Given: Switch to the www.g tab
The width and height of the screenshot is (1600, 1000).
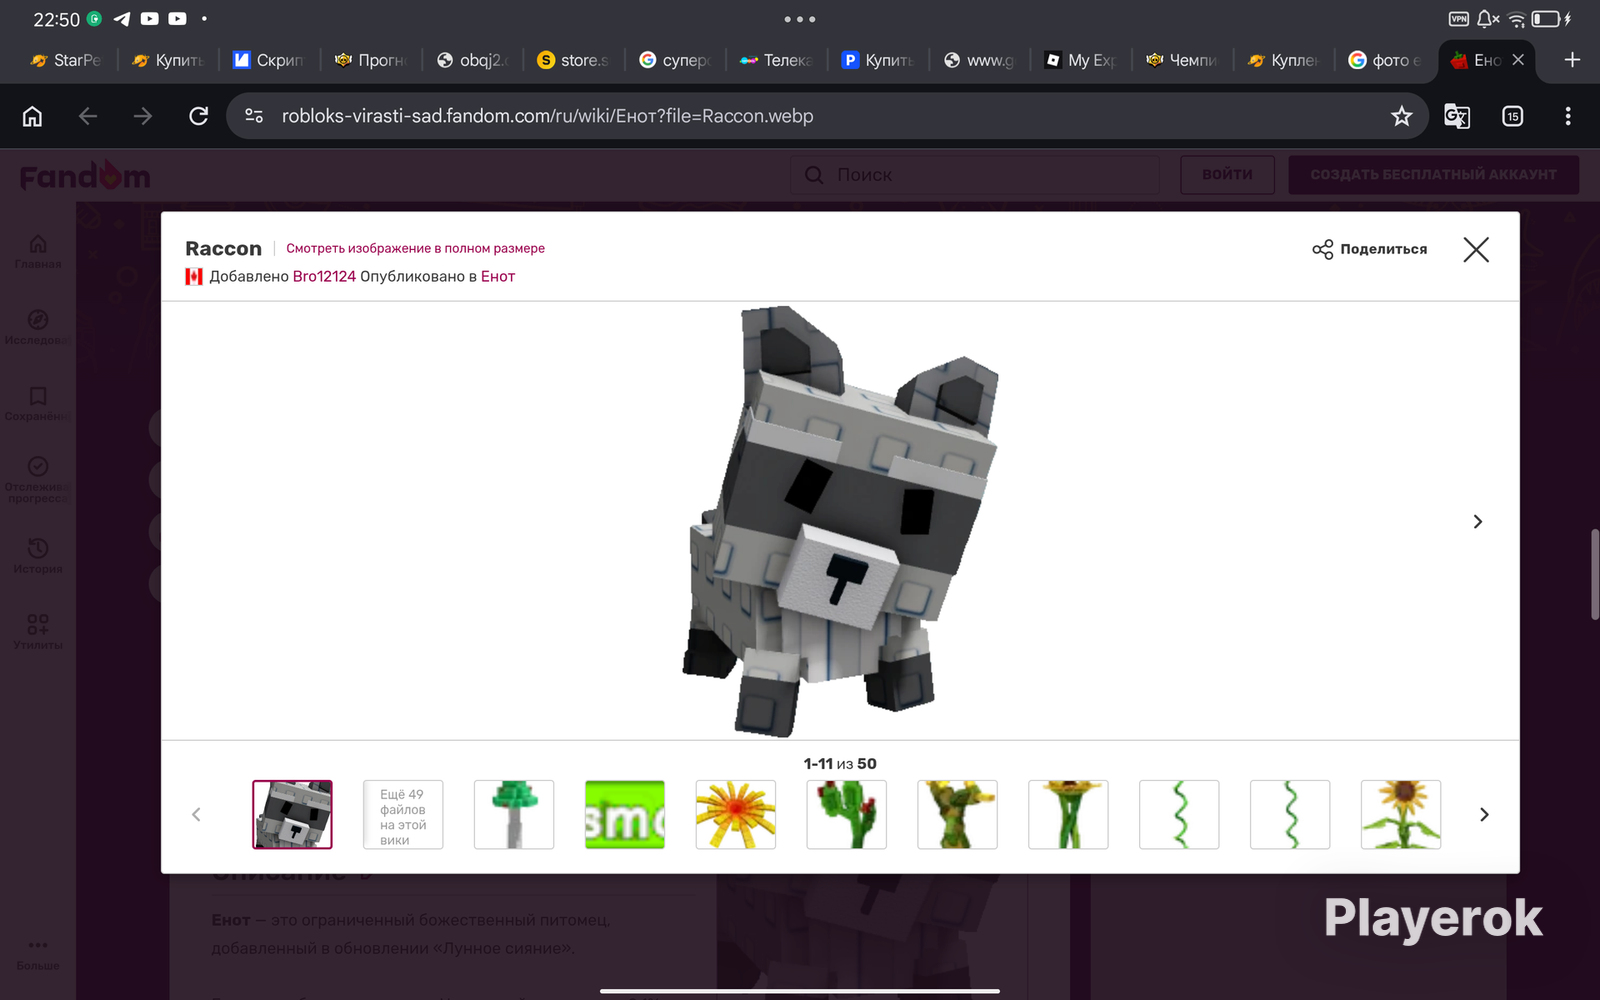Looking at the screenshot, I should click(979, 60).
